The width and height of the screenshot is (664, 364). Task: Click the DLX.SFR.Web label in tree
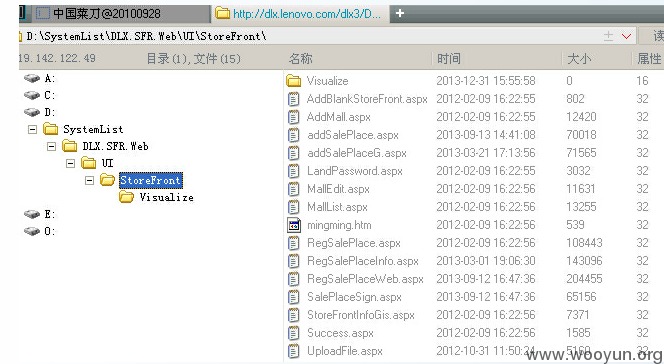(x=115, y=146)
